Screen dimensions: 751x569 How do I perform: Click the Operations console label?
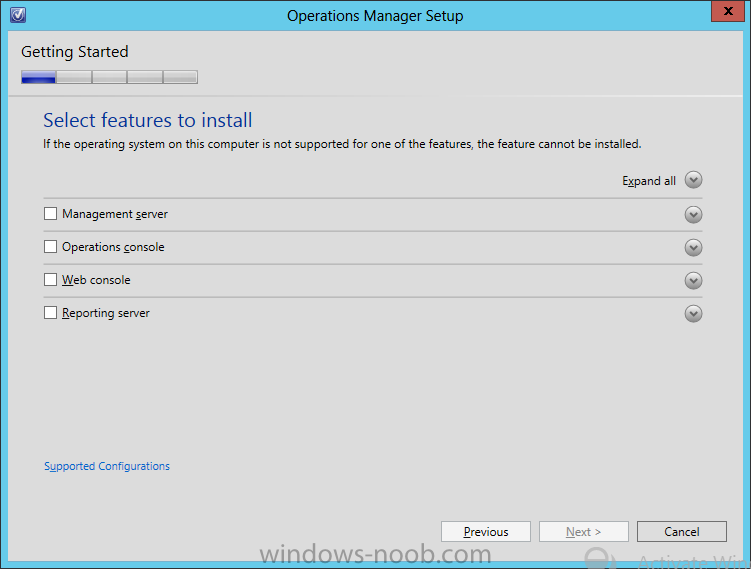[x=113, y=247]
